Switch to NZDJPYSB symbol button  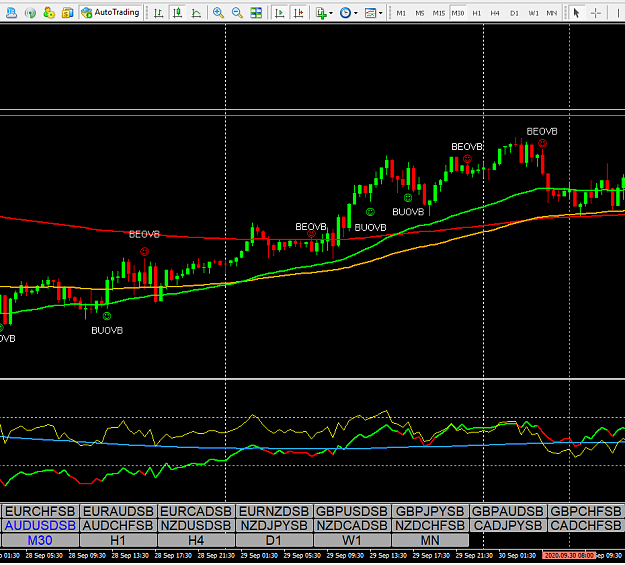(274, 526)
